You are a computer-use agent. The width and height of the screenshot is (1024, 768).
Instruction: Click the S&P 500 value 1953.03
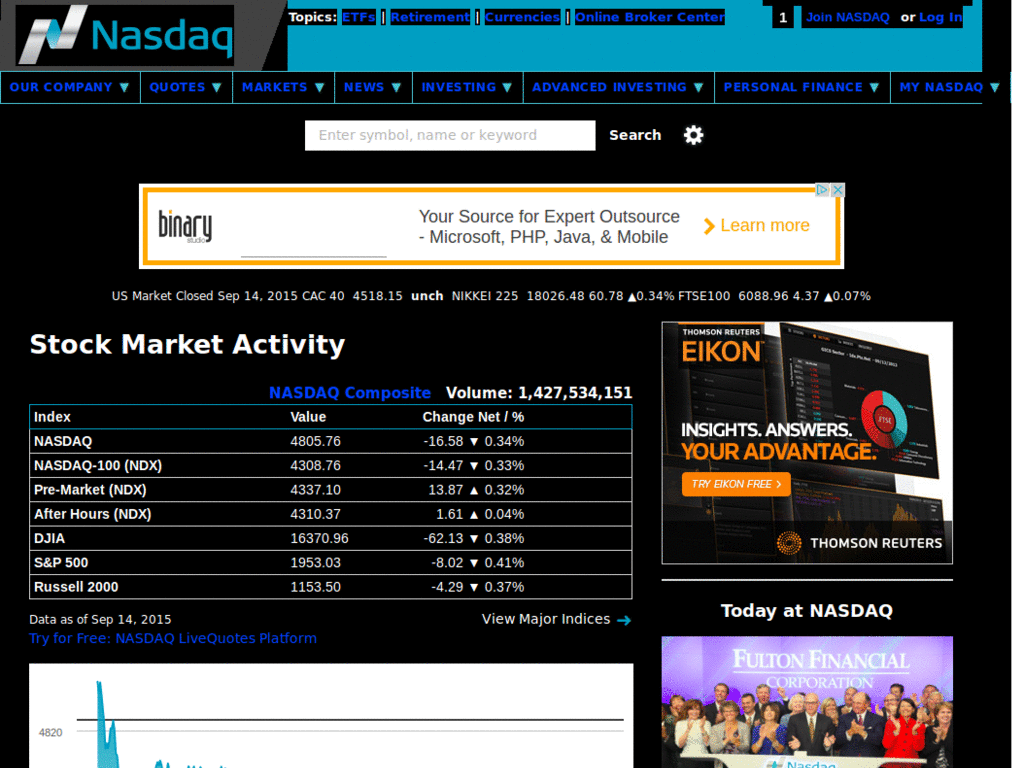coord(315,562)
